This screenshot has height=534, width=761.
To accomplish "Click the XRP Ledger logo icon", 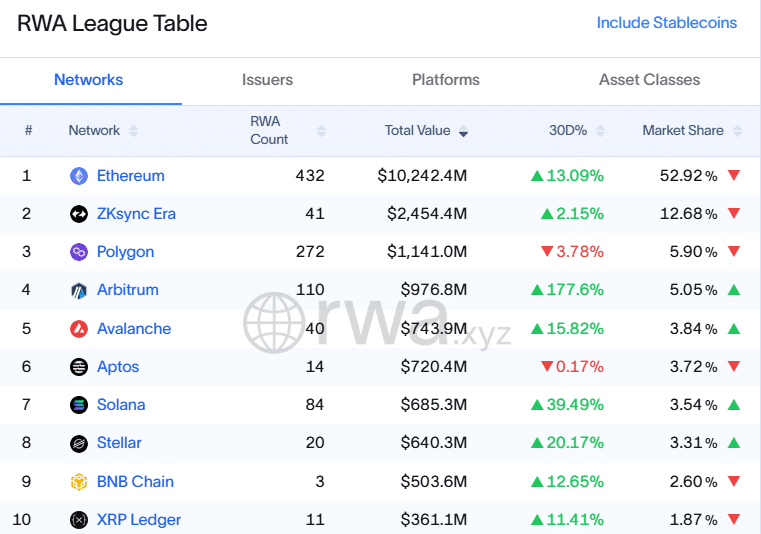I will point(78,520).
